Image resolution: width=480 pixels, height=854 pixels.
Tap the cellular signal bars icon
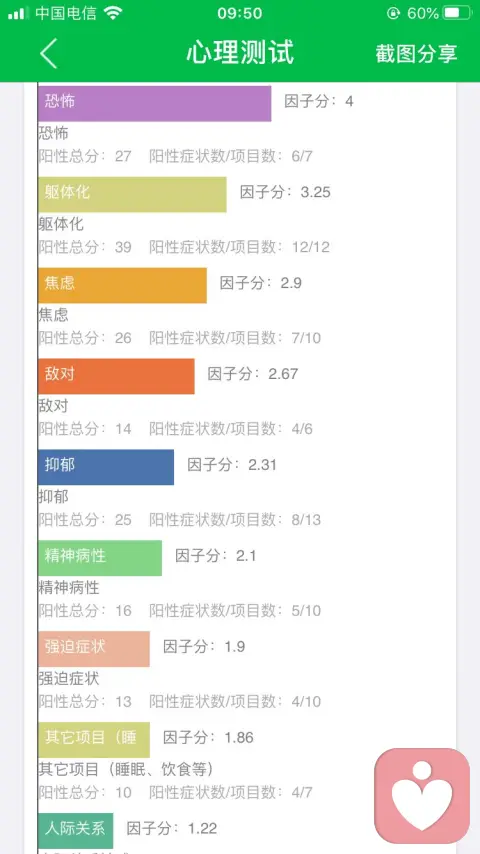tap(18, 13)
